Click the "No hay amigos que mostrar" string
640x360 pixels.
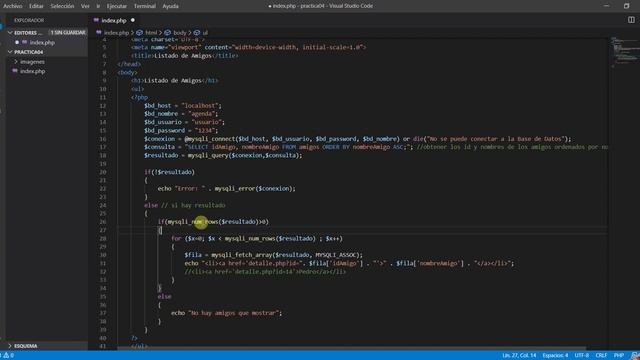coord(233,313)
